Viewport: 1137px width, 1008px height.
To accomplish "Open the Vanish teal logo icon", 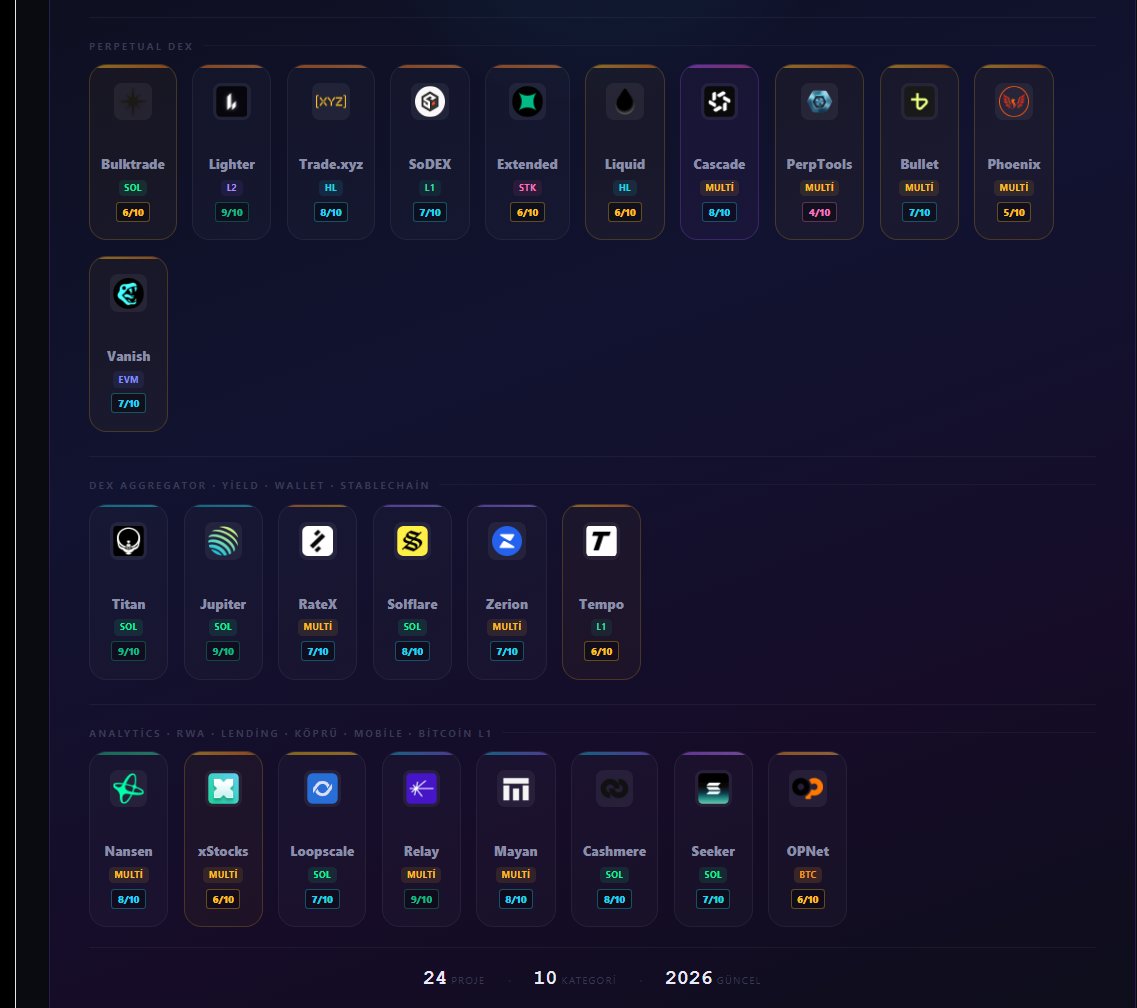I will click(x=128, y=294).
